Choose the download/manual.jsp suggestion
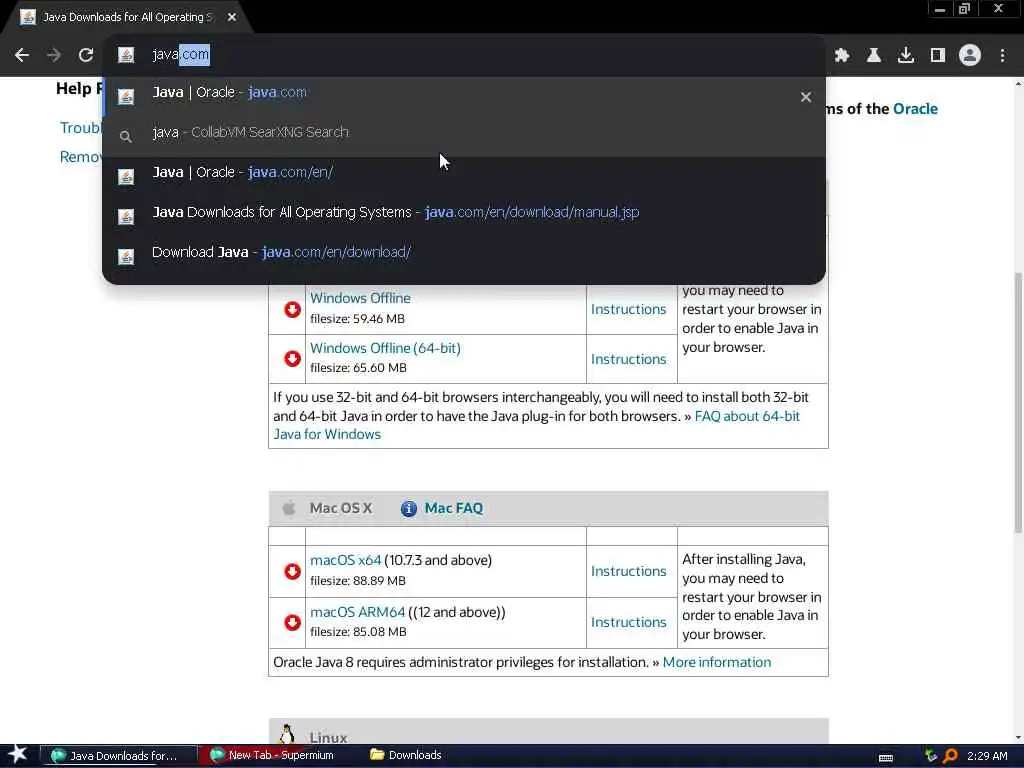Screen dimensions: 1024x768 click(464, 216)
